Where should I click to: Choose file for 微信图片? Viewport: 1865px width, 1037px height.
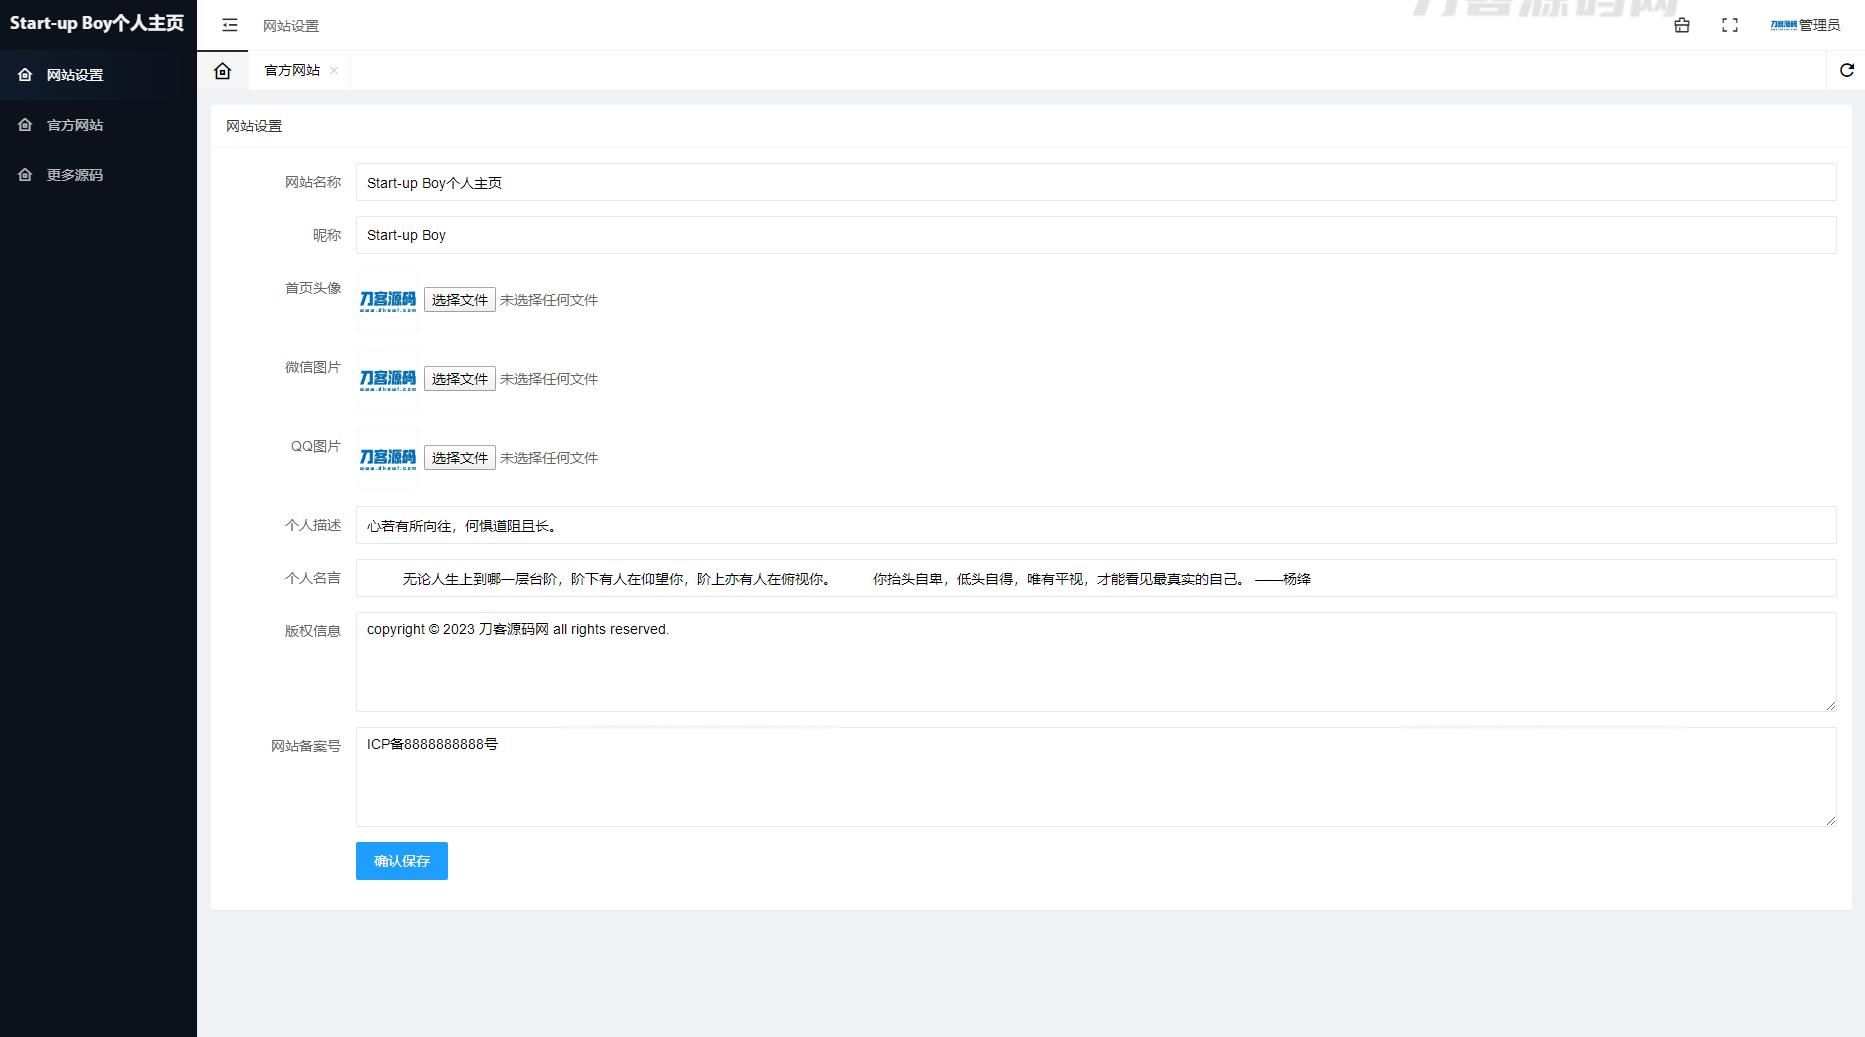click(x=460, y=379)
